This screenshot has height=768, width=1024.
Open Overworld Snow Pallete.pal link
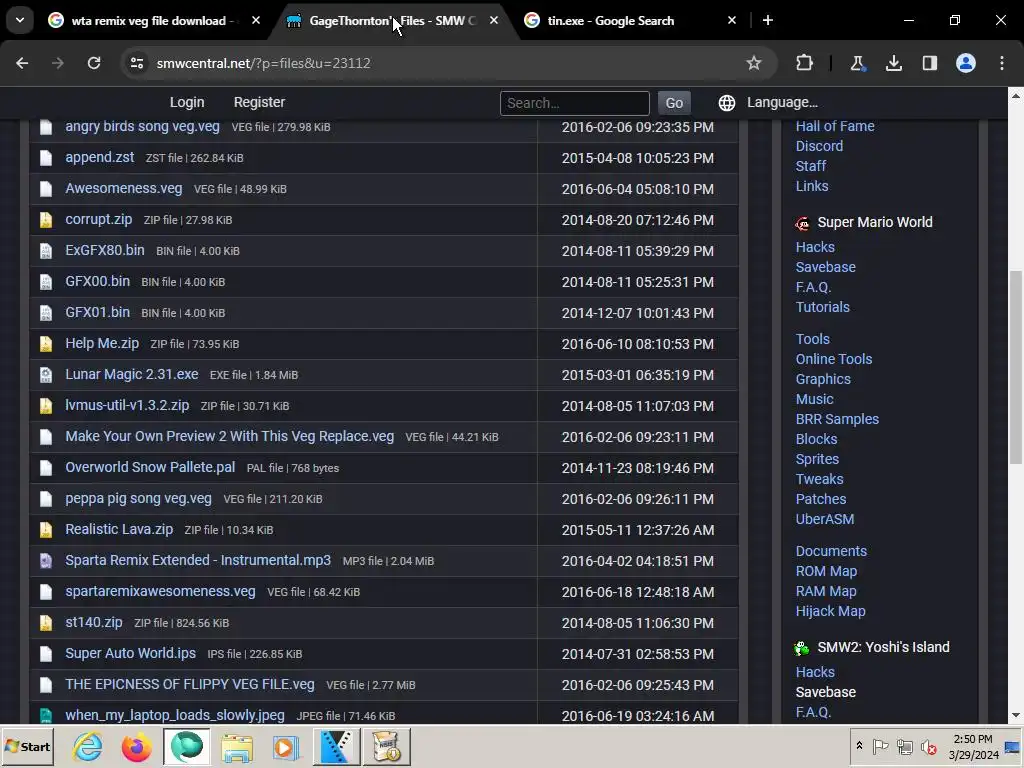(x=150, y=468)
